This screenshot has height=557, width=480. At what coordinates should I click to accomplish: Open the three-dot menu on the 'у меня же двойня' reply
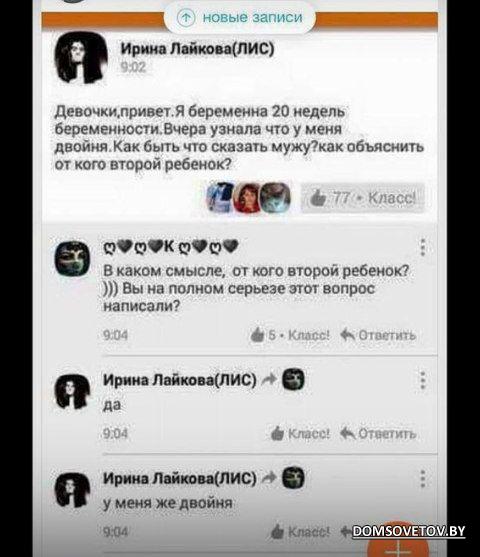pyautogui.click(x=422, y=478)
